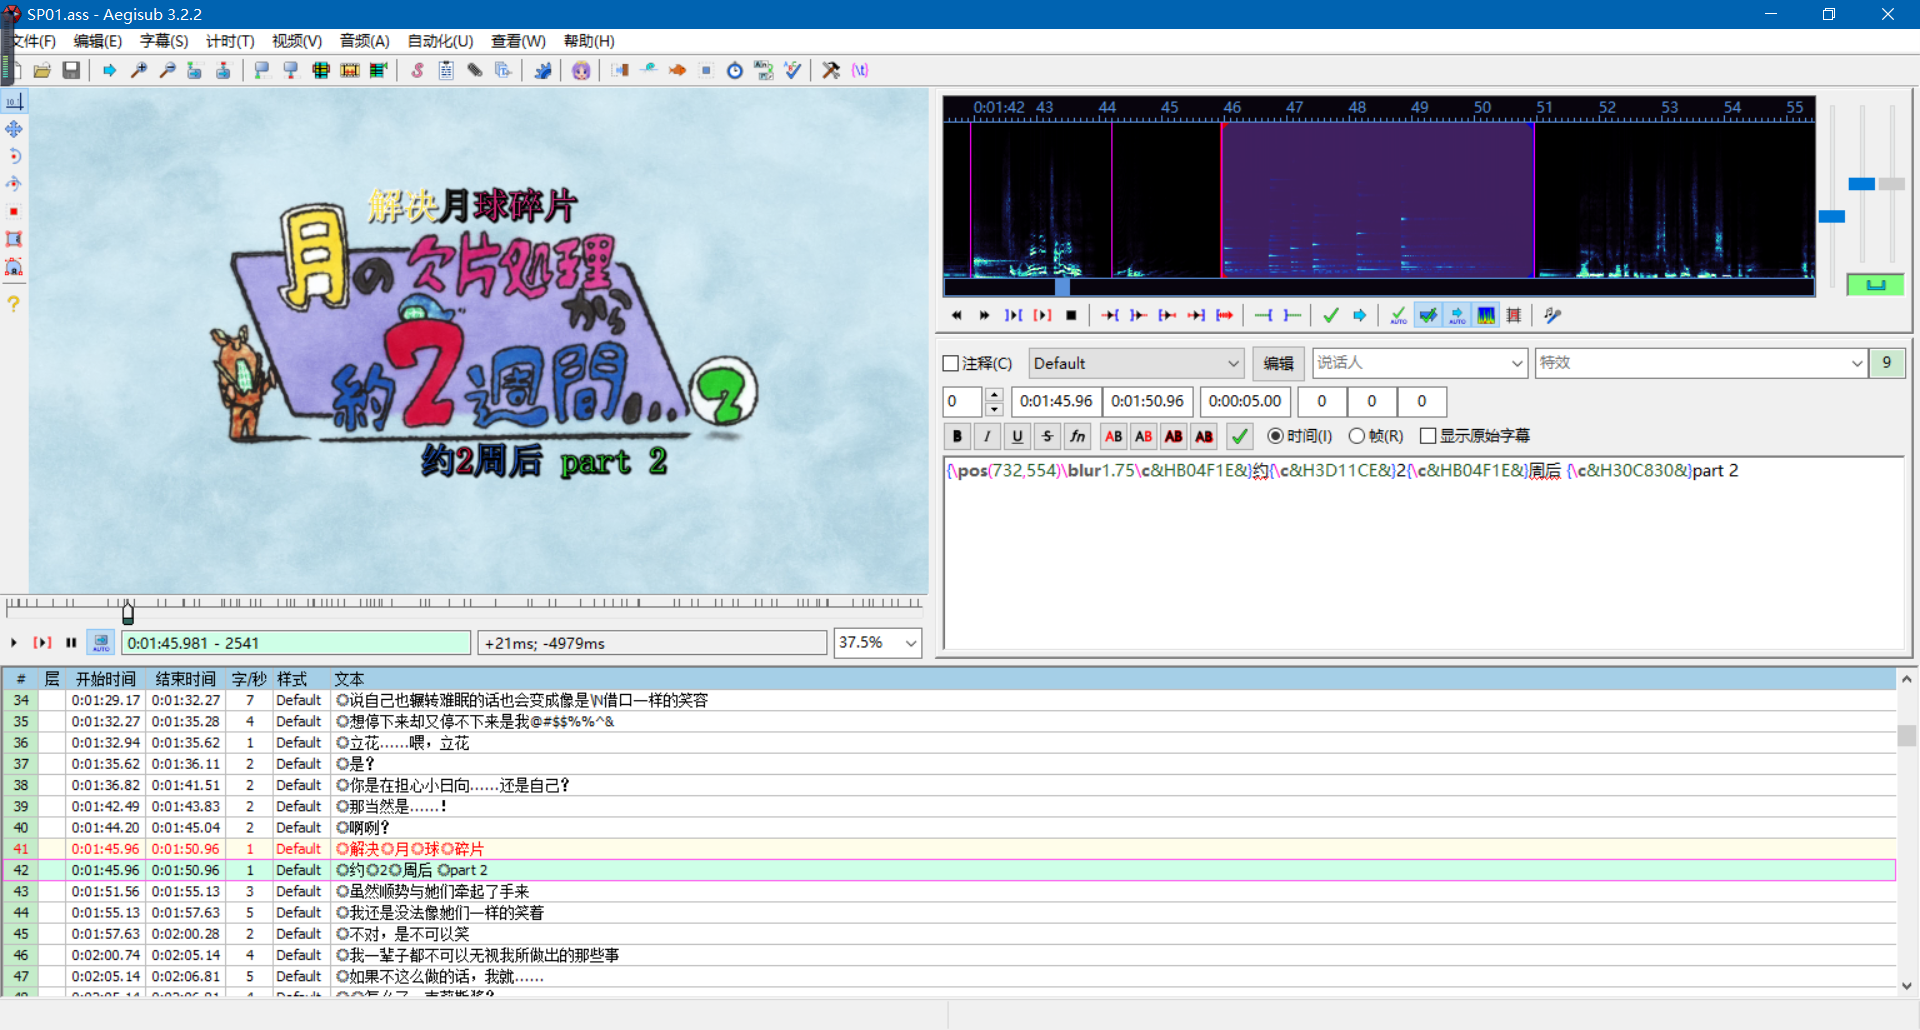Click the Jump to blue arrow icon

tap(110, 70)
